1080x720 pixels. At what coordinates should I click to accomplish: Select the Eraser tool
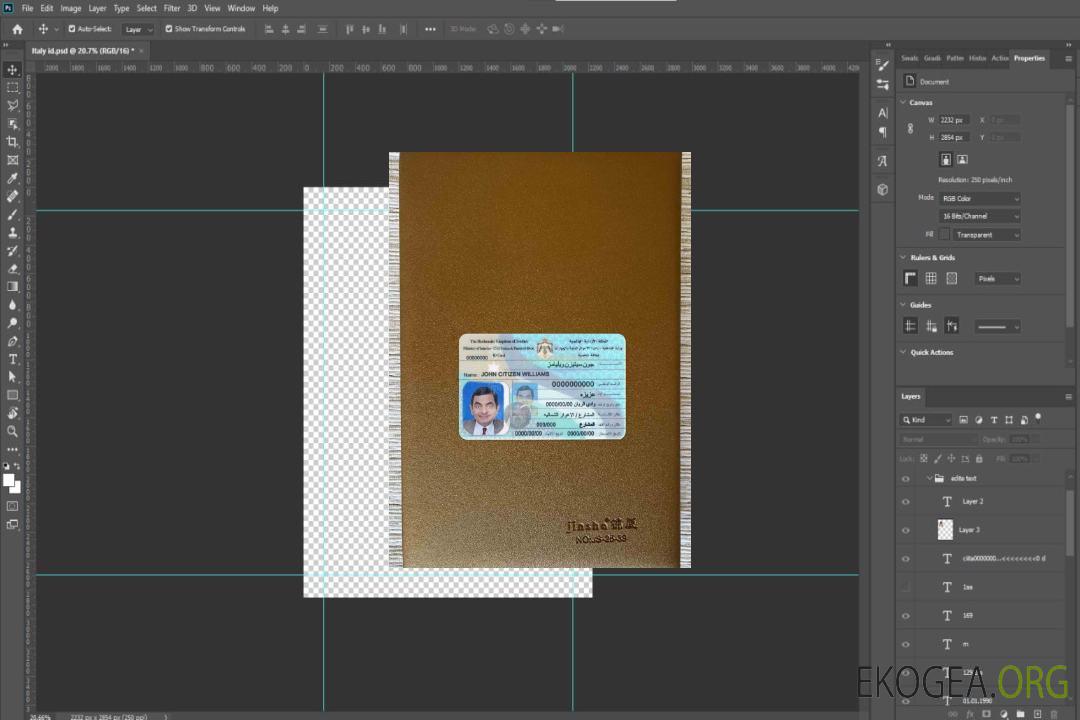[x=13, y=268]
